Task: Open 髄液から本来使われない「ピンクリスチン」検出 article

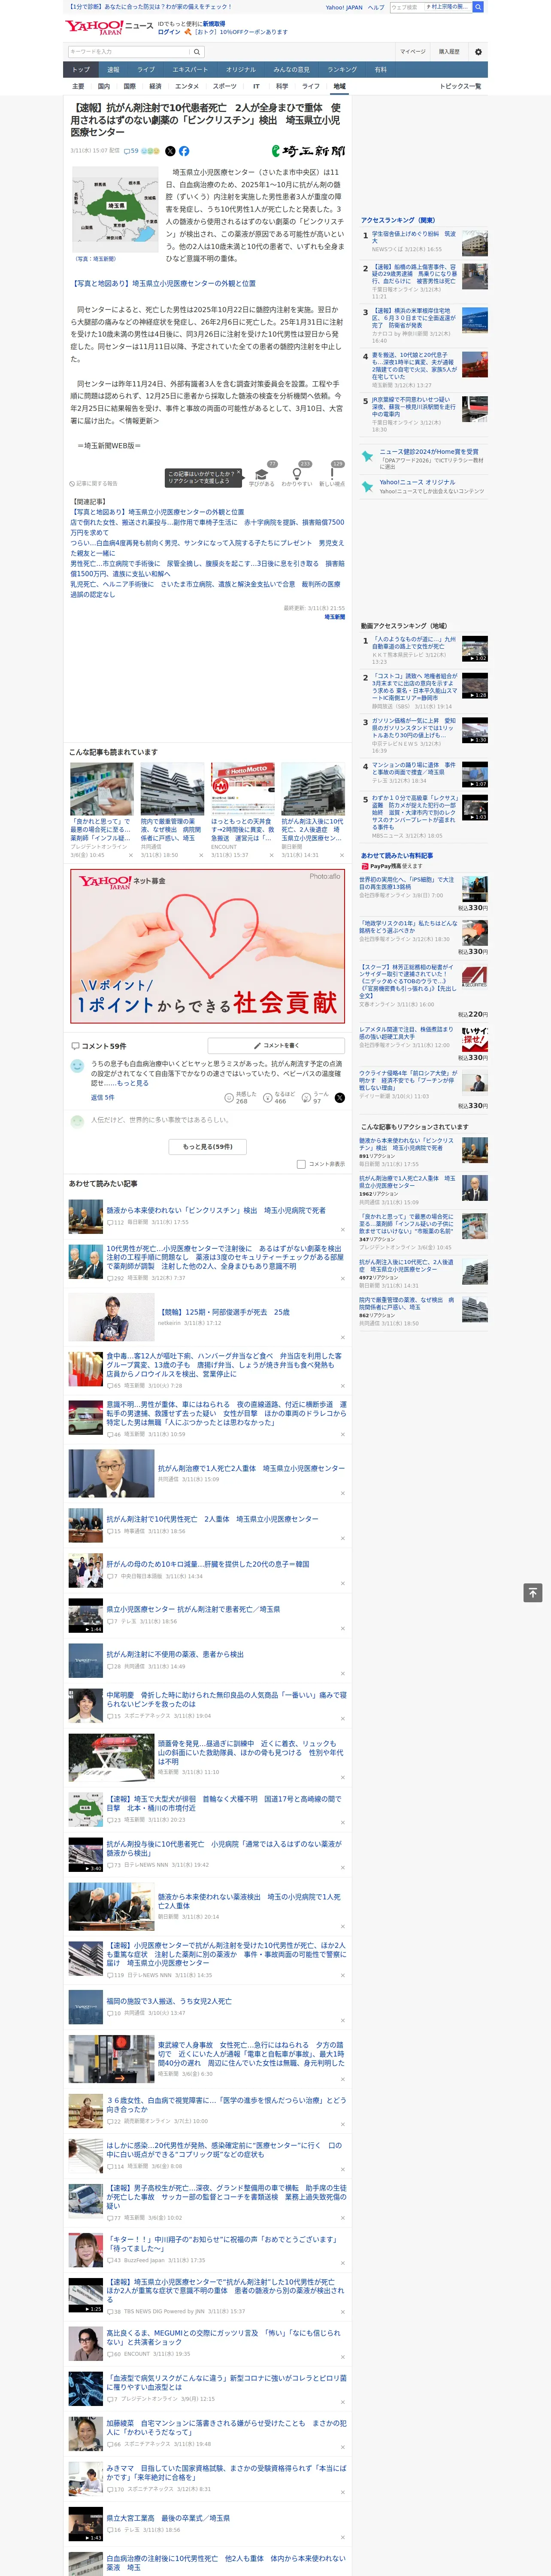Action: coord(216,1210)
